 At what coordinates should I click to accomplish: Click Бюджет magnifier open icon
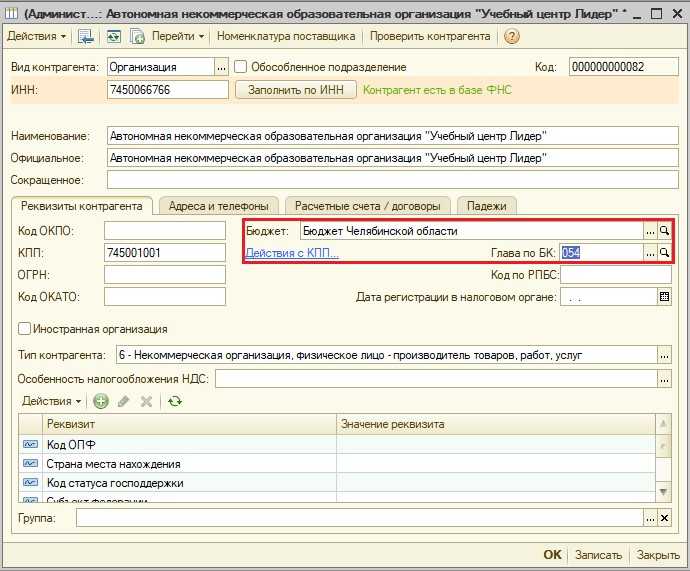coord(664,231)
